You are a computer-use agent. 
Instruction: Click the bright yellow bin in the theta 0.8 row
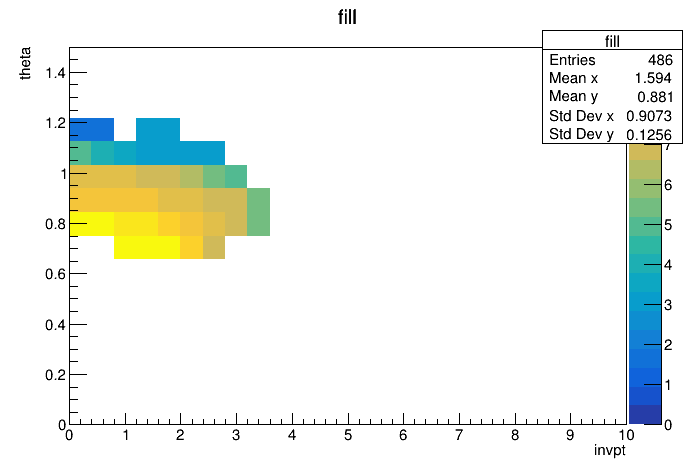coord(91,224)
